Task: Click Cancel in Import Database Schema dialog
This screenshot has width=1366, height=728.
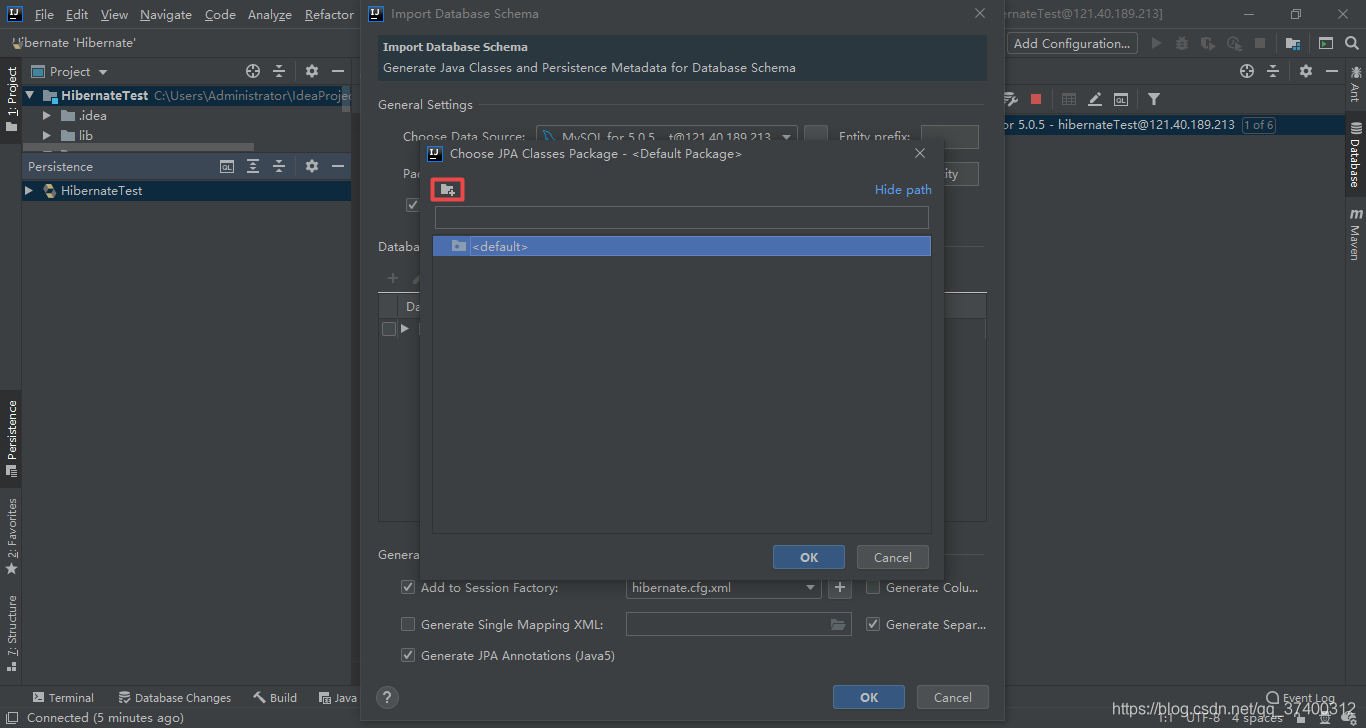Action: click(952, 697)
